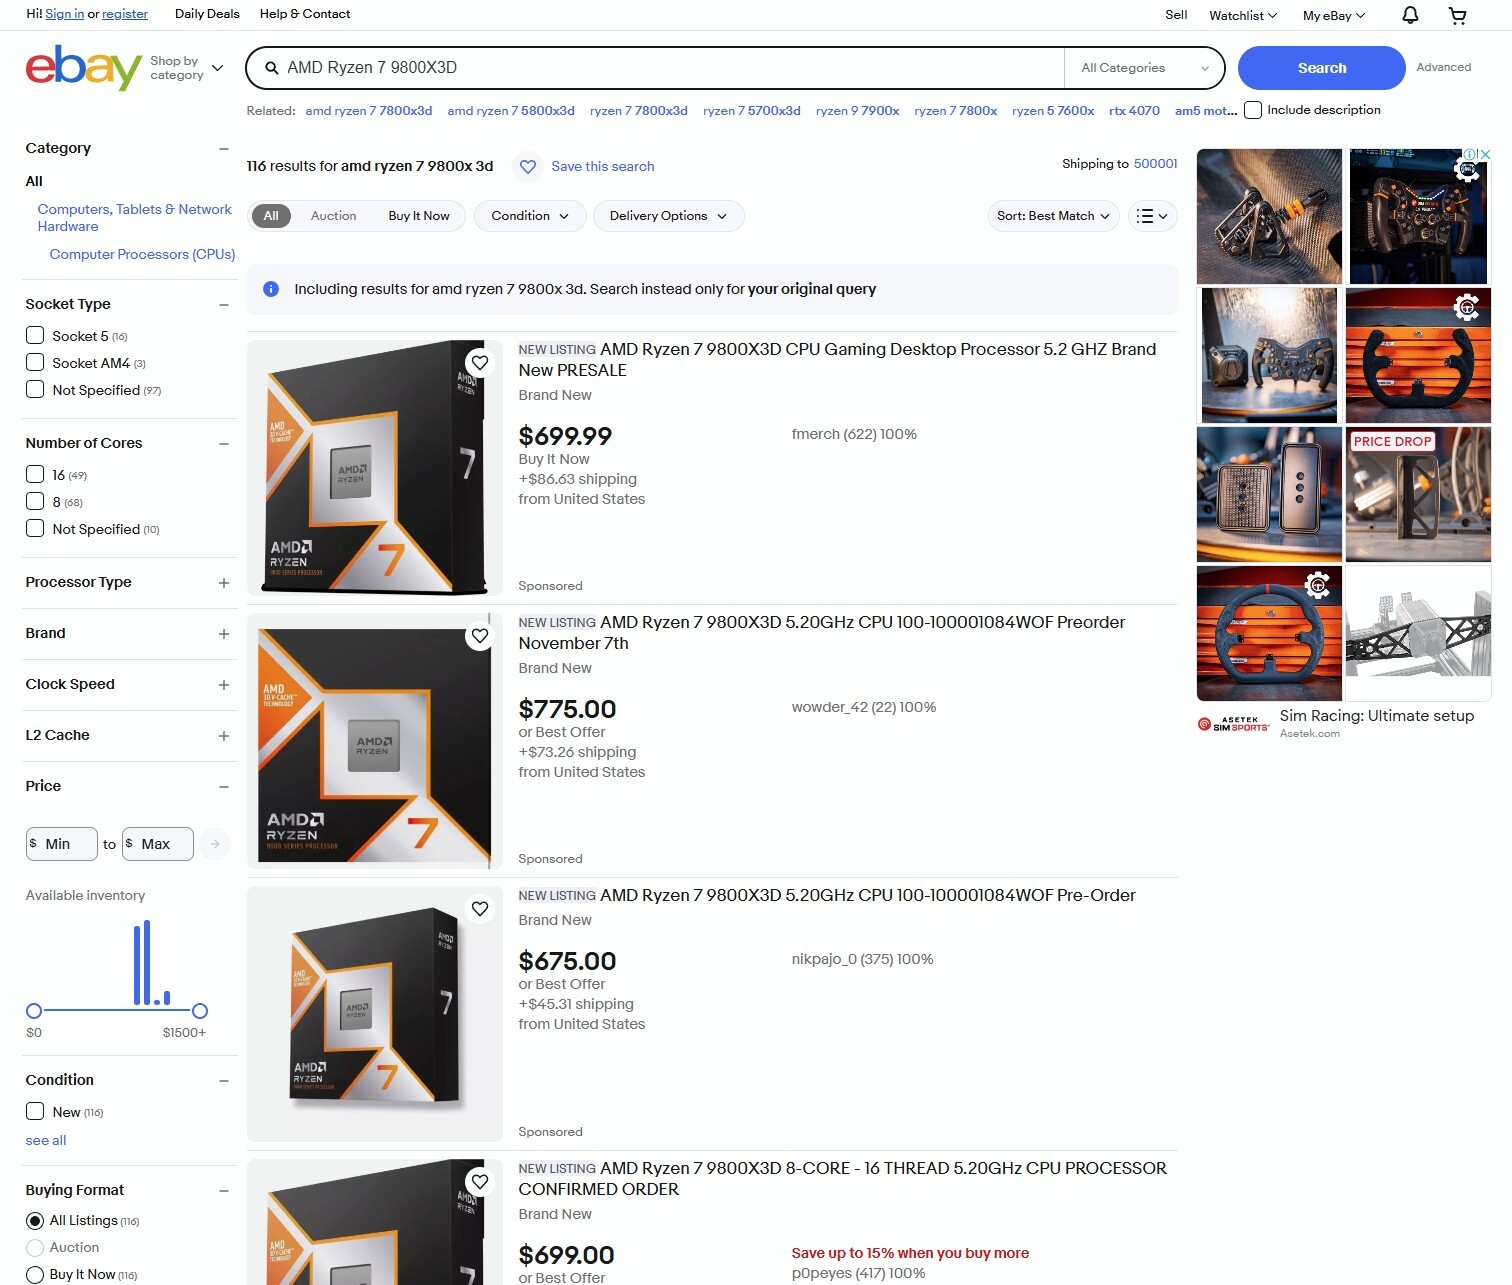
Task: Click the info icon in the results notice
Action: [x=271, y=289]
